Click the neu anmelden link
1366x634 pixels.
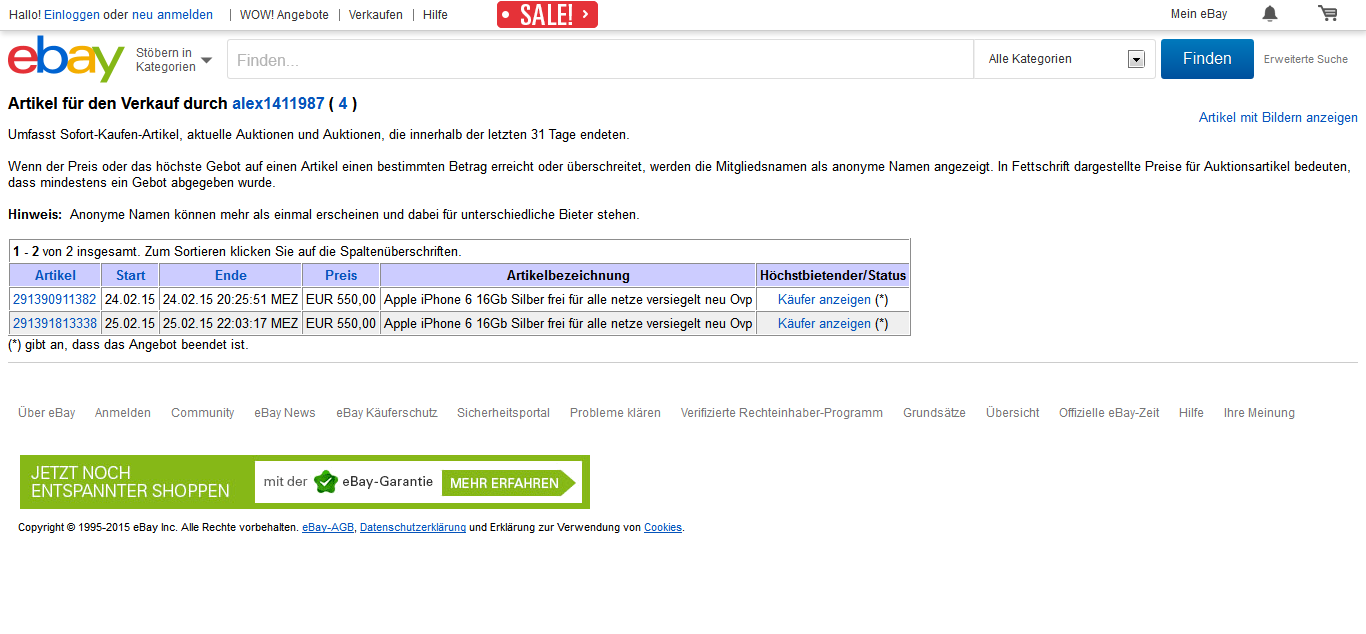(172, 15)
